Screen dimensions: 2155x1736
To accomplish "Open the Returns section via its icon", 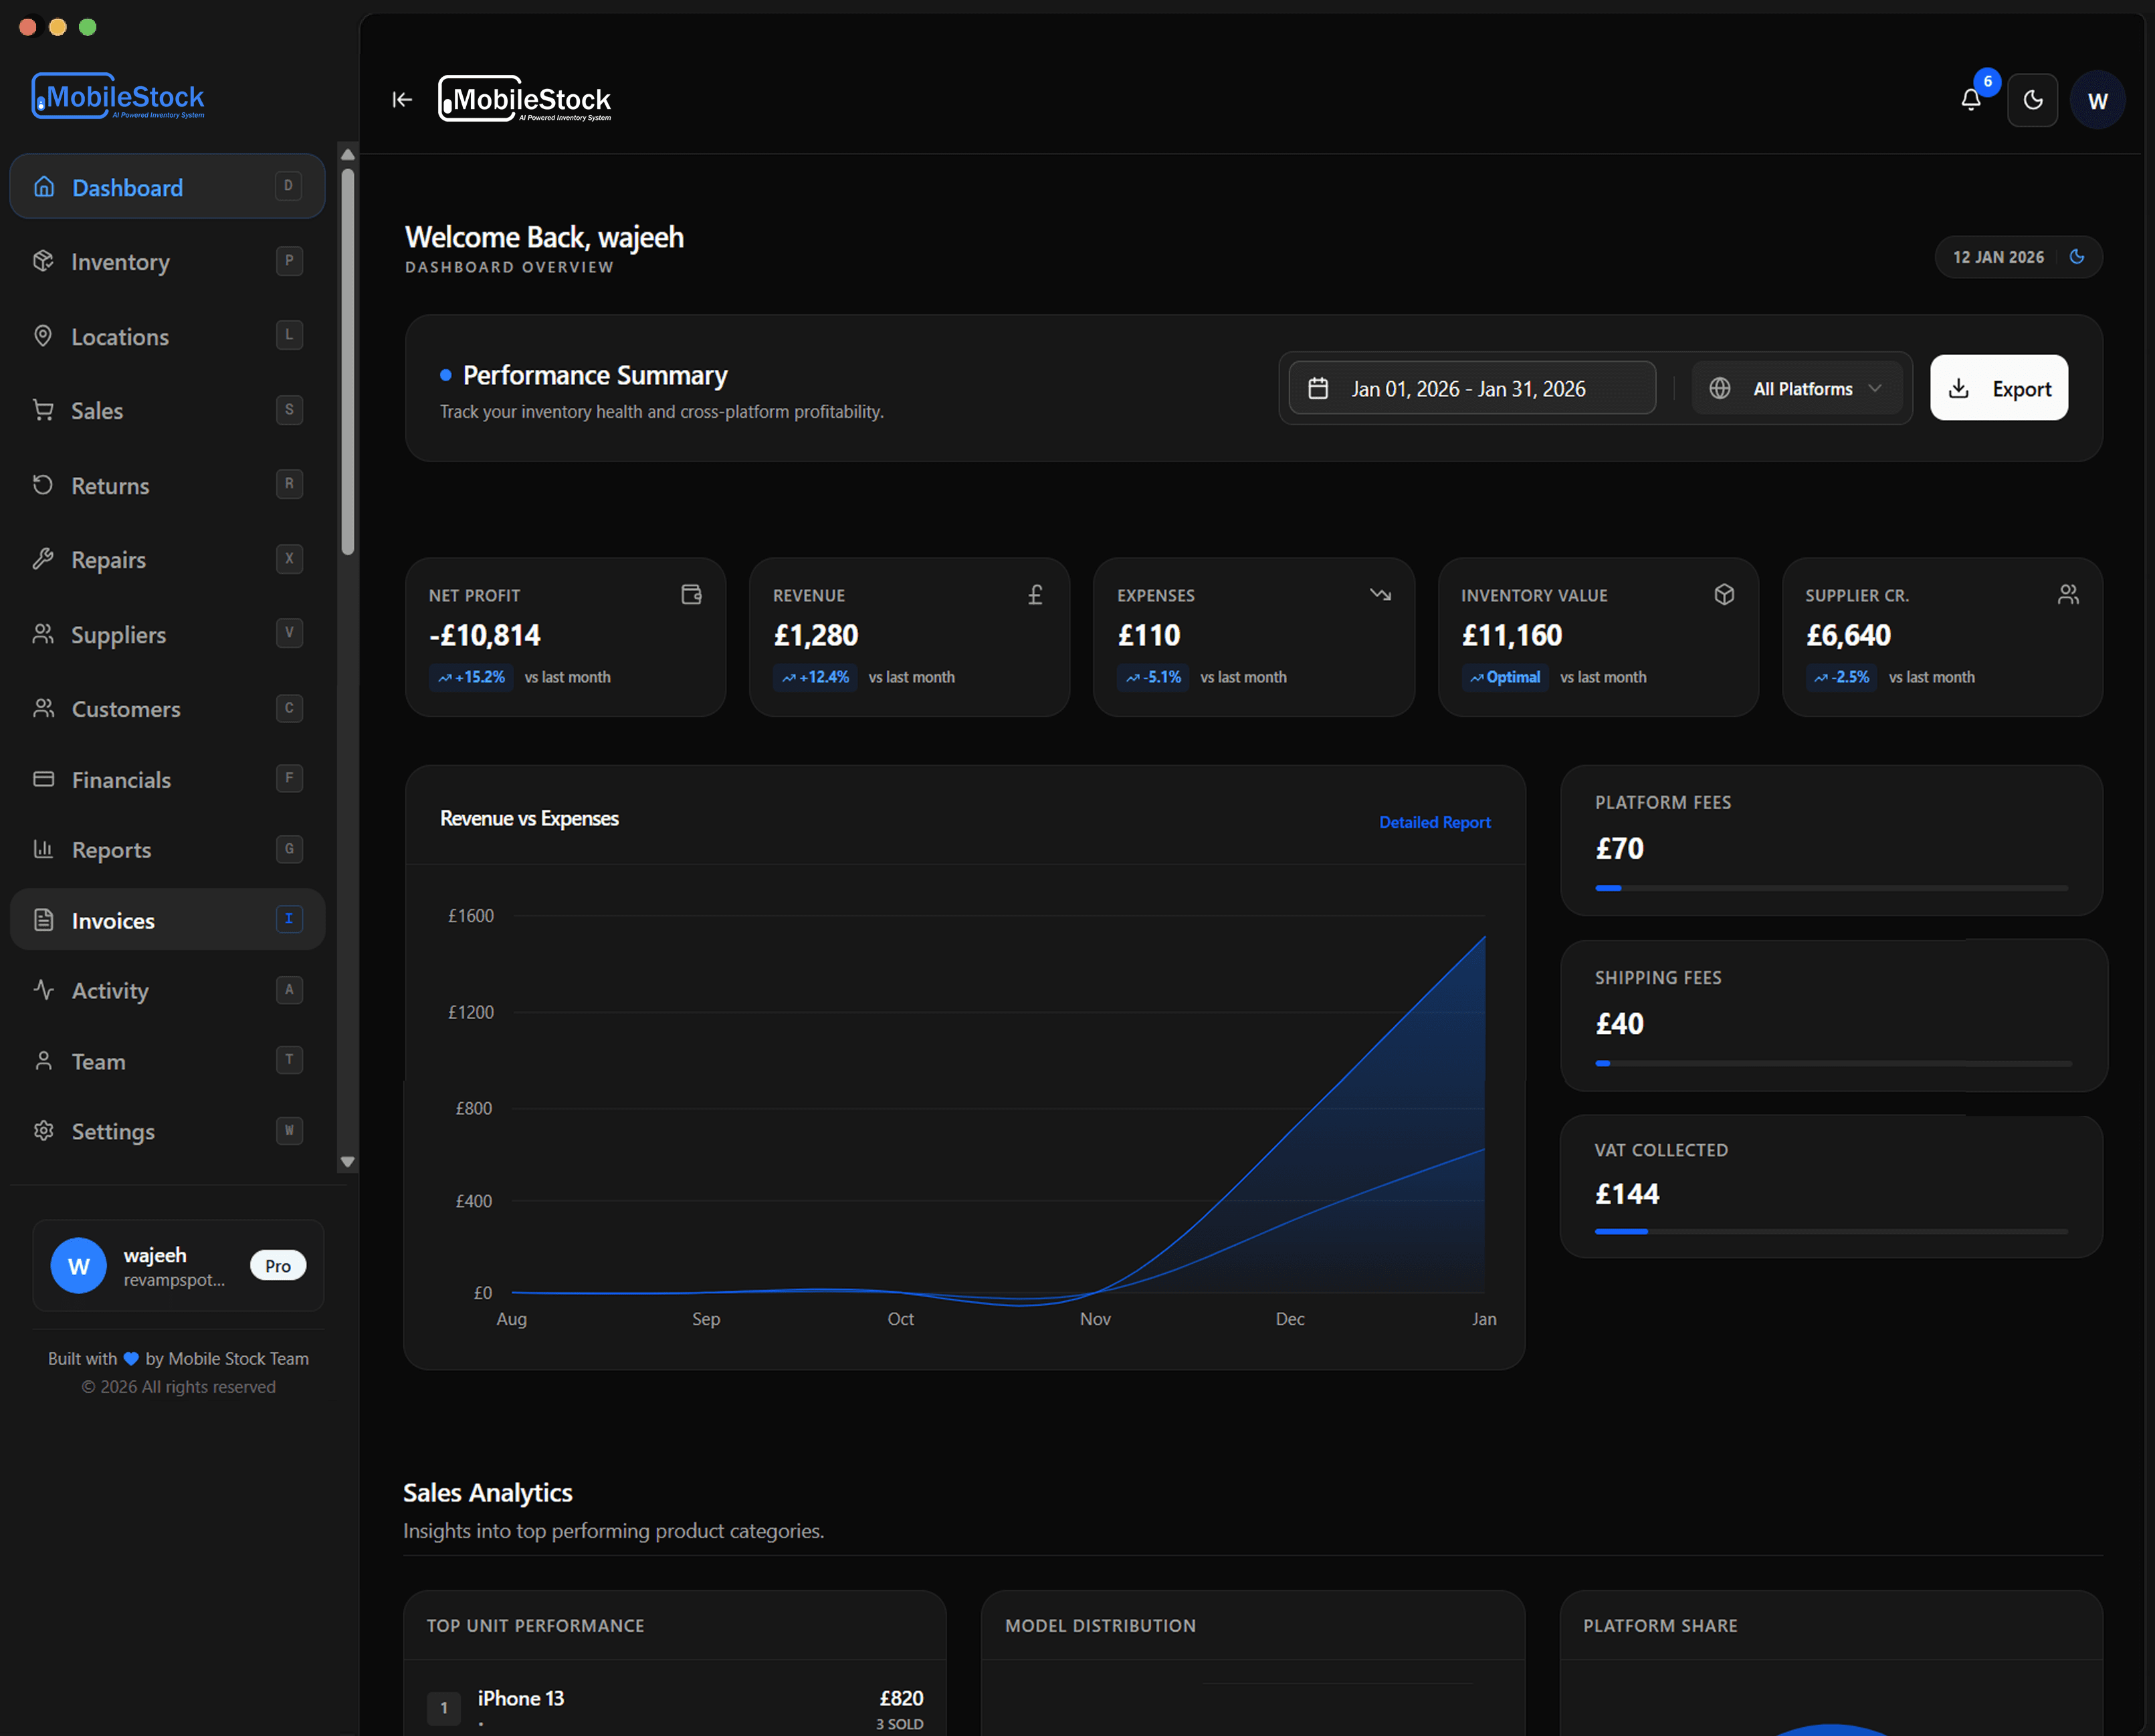I will pos(44,484).
